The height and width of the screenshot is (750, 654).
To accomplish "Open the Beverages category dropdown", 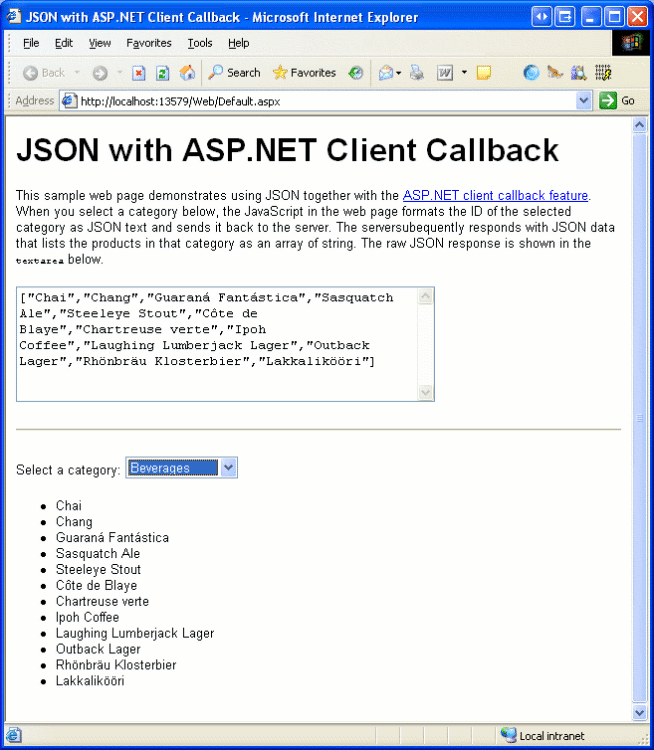I will 182,468.
